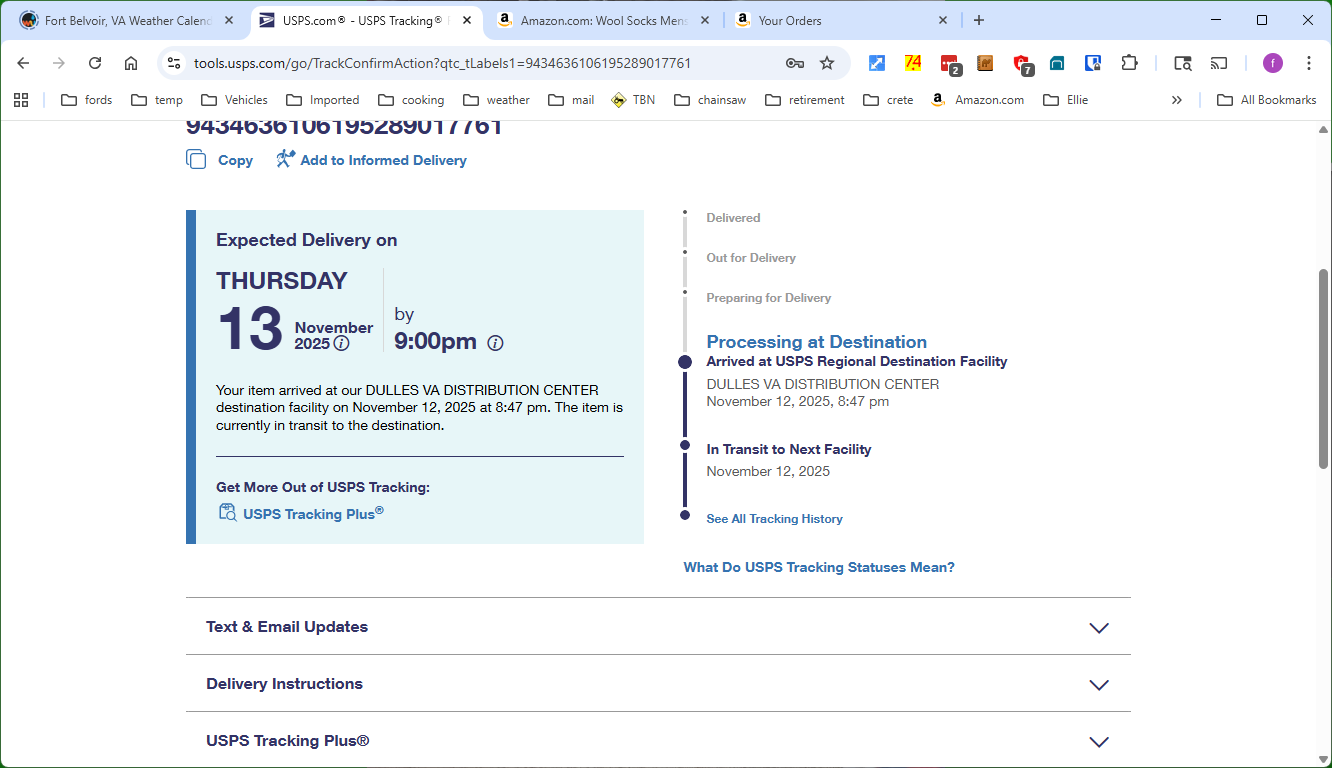Click the info icon beside the 2025 date
1332x768 pixels.
[341, 344]
